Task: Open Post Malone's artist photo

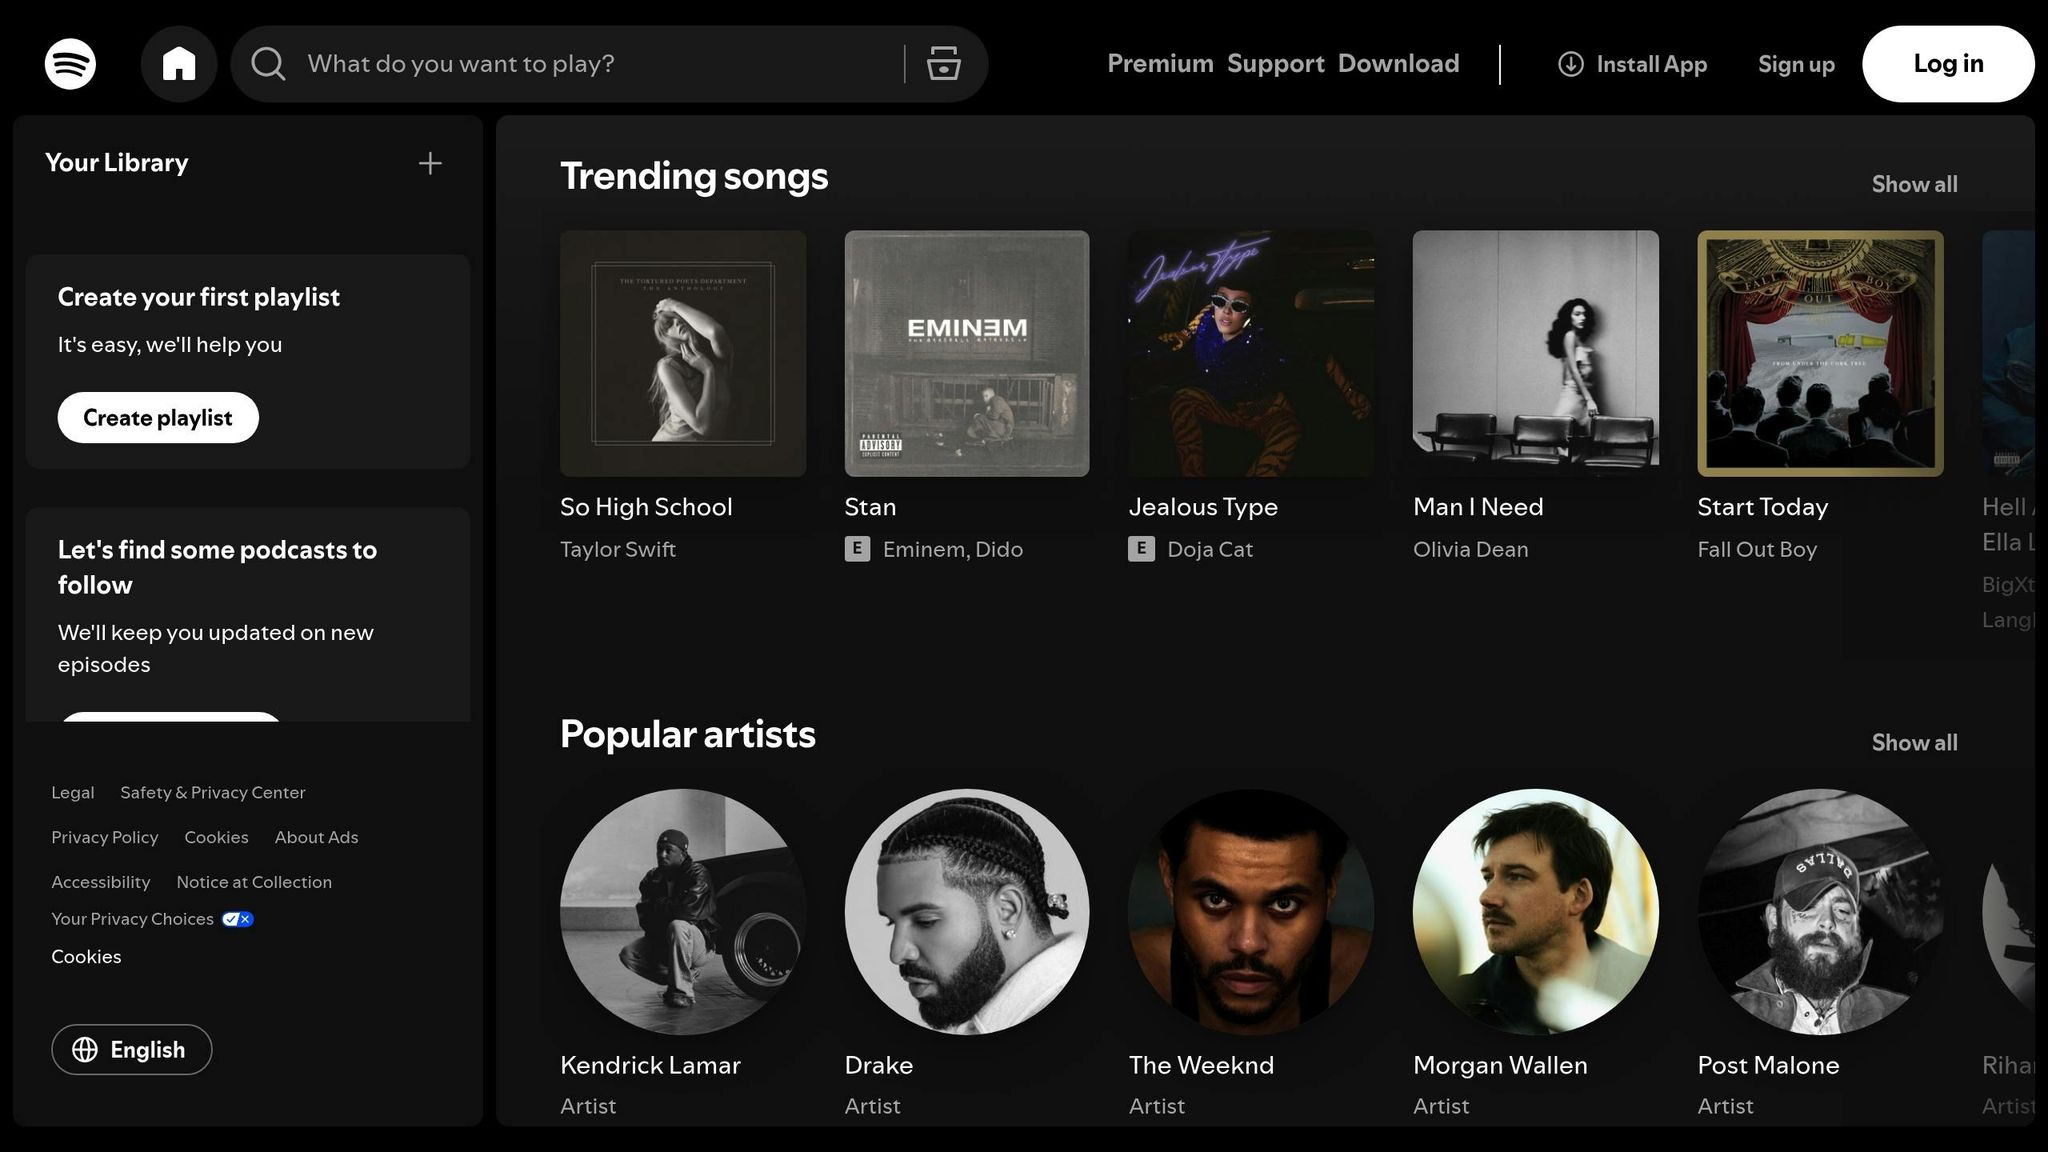Action: click(1820, 912)
